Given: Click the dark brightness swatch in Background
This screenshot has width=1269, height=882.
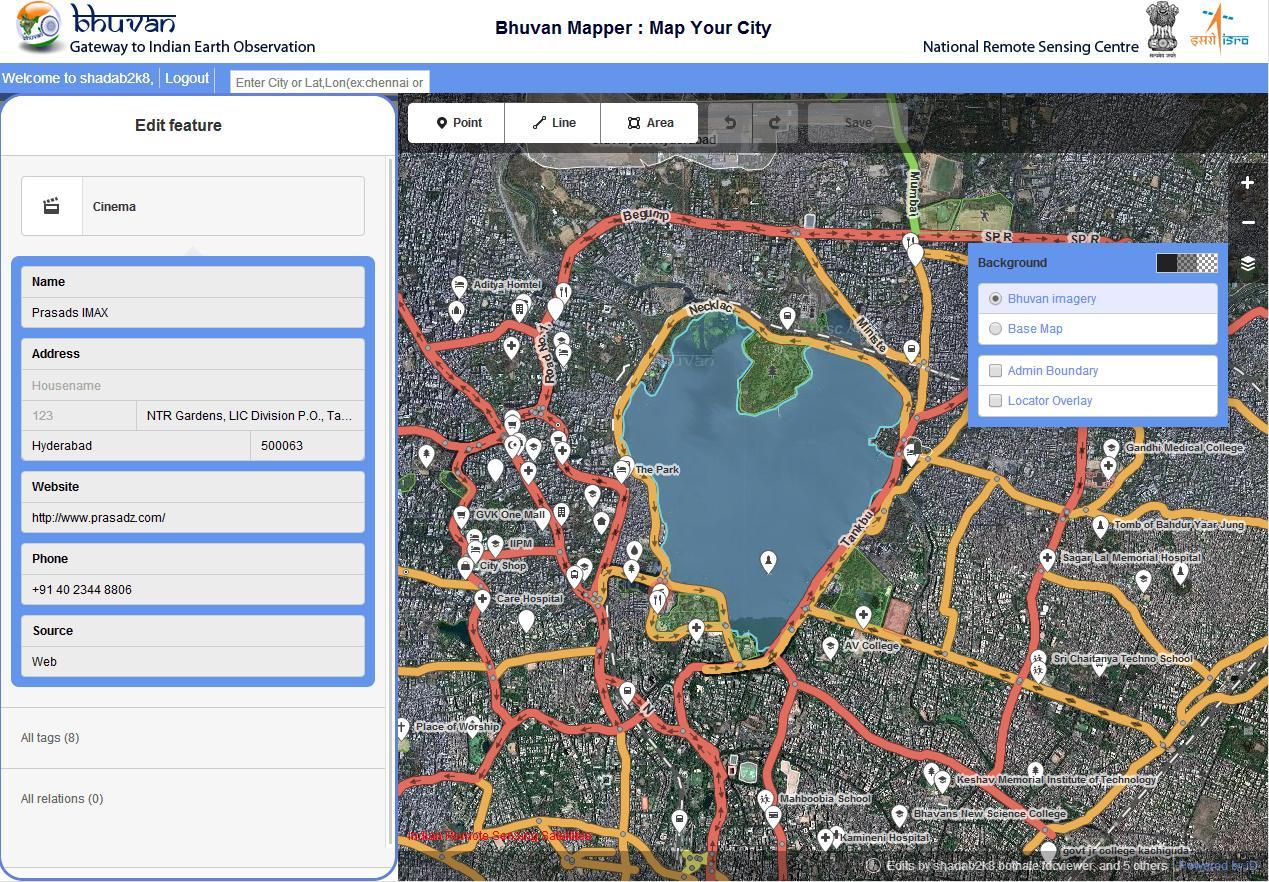Looking at the screenshot, I should pyautogui.click(x=1166, y=263).
